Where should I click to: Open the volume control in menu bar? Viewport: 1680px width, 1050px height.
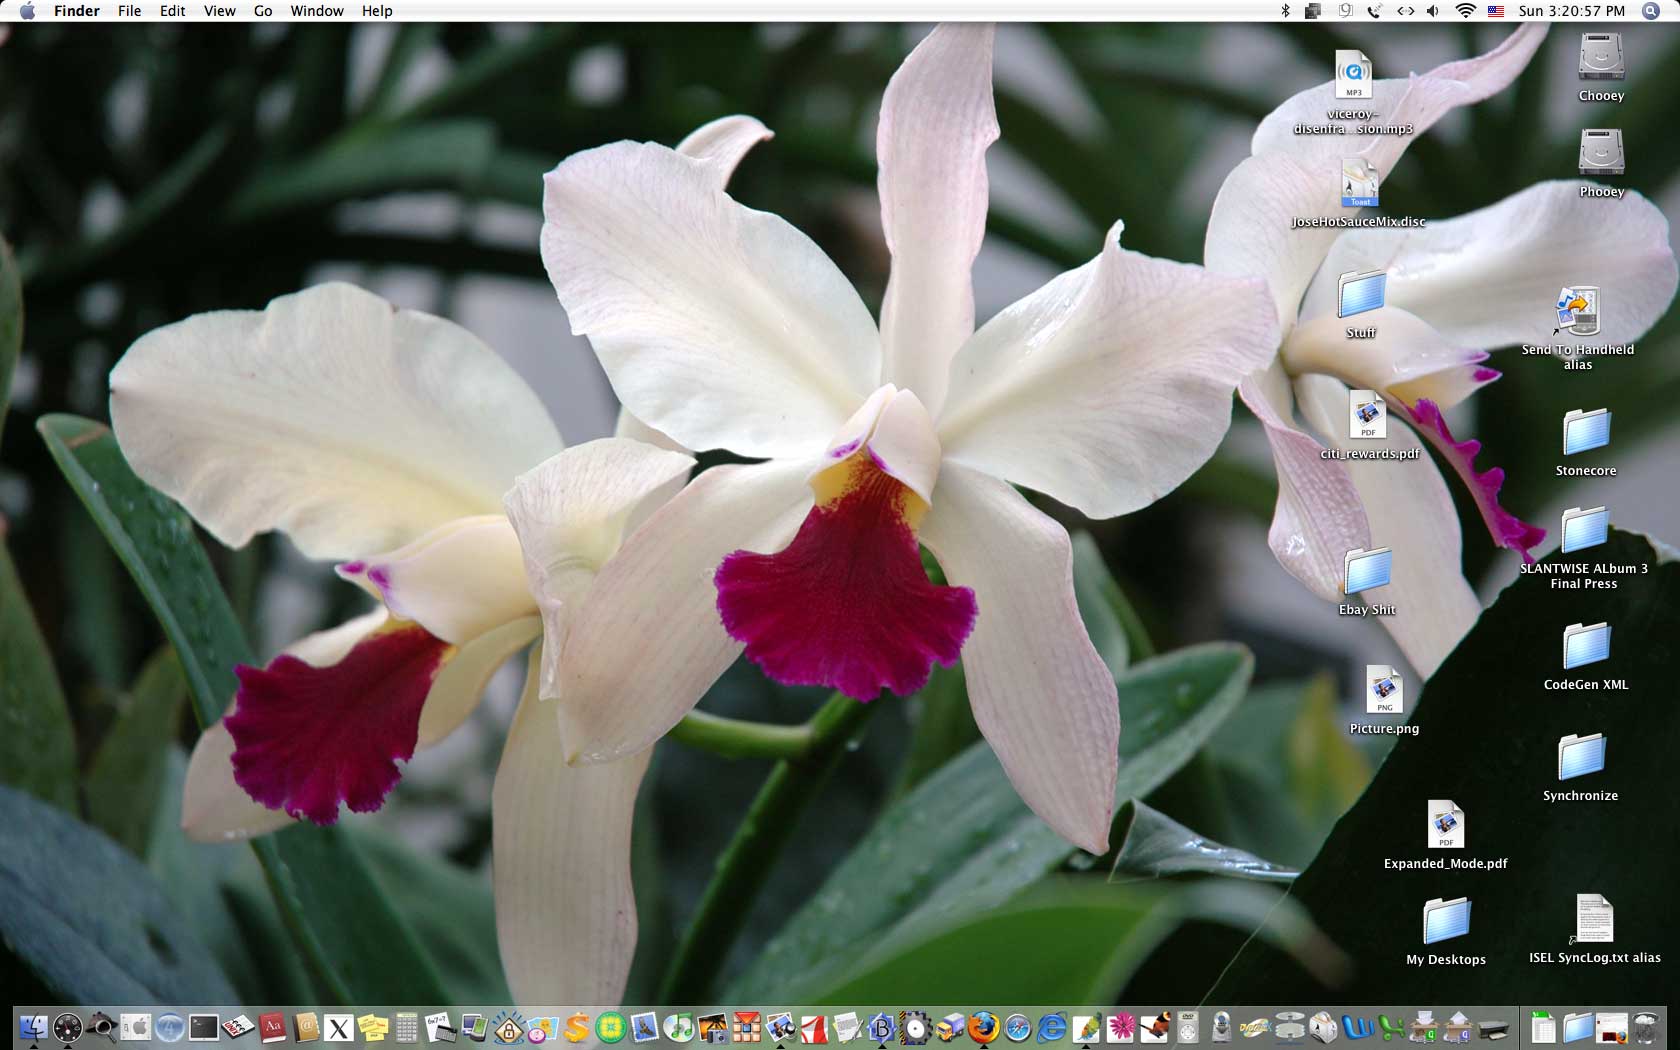[1433, 11]
